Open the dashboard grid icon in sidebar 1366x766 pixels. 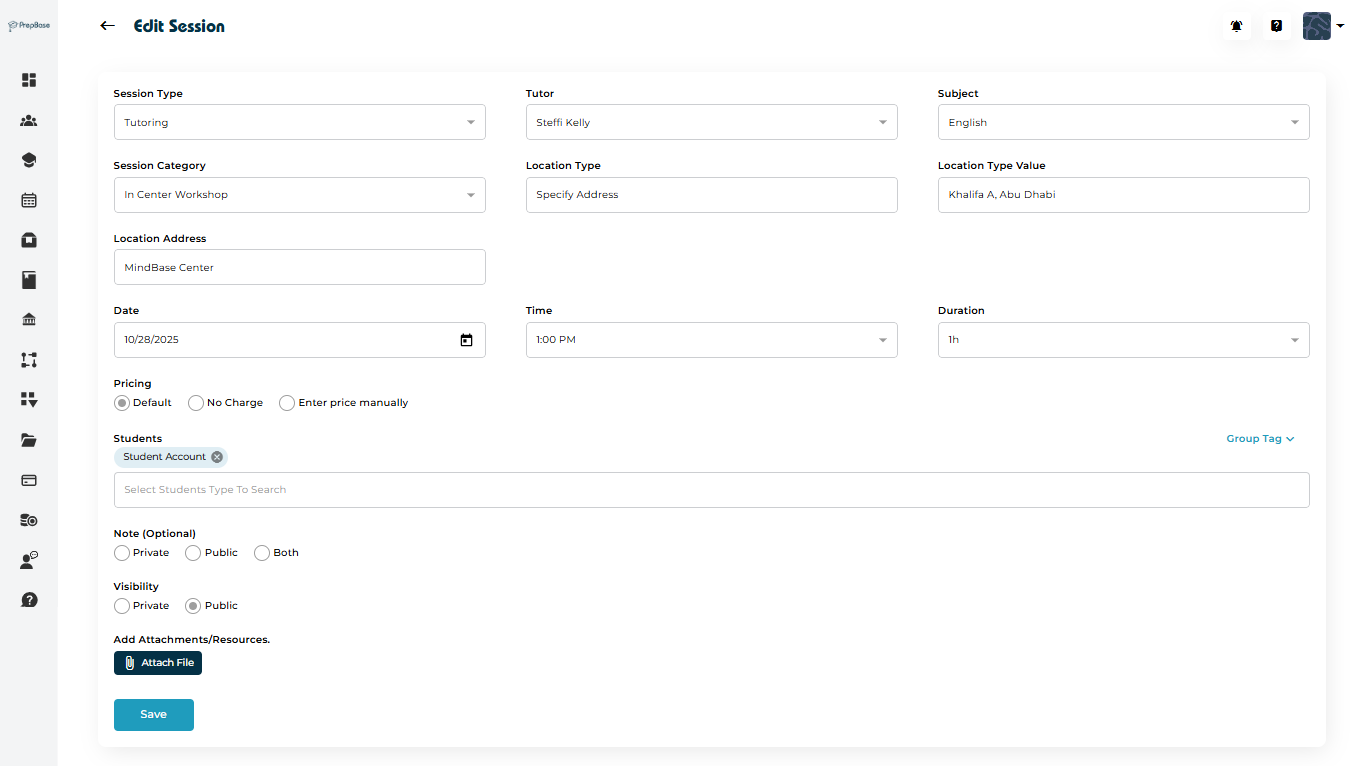click(29, 80)
